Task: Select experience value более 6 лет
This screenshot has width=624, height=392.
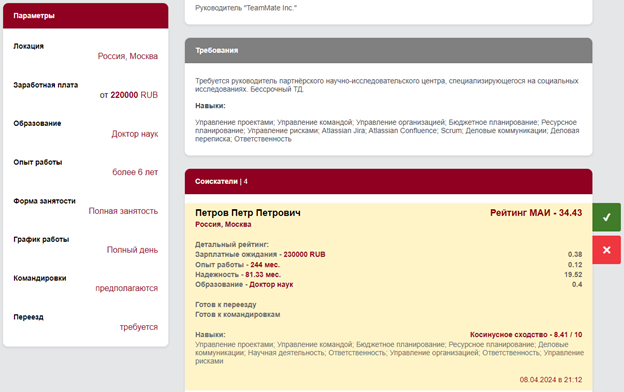Action: pyautogui.click(x=135, y=172)
